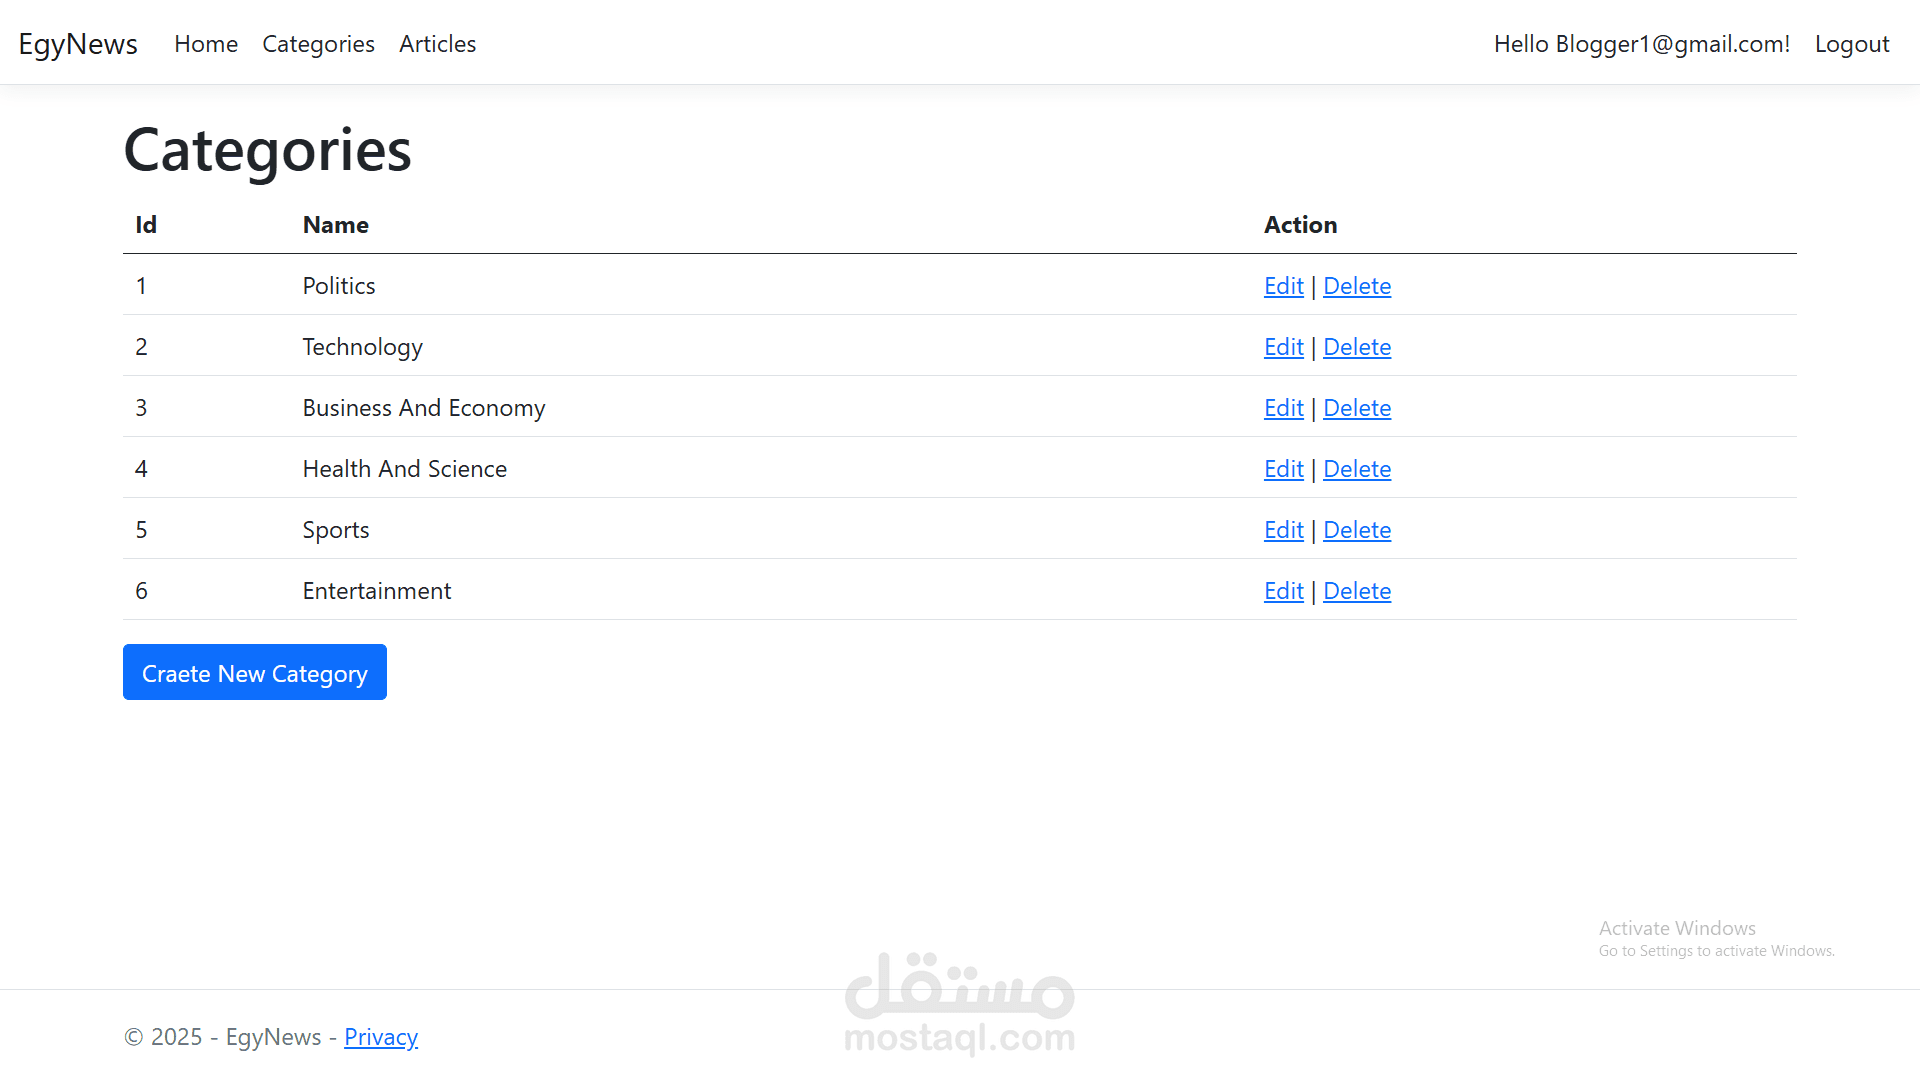Delete the Technology category

1356,347
